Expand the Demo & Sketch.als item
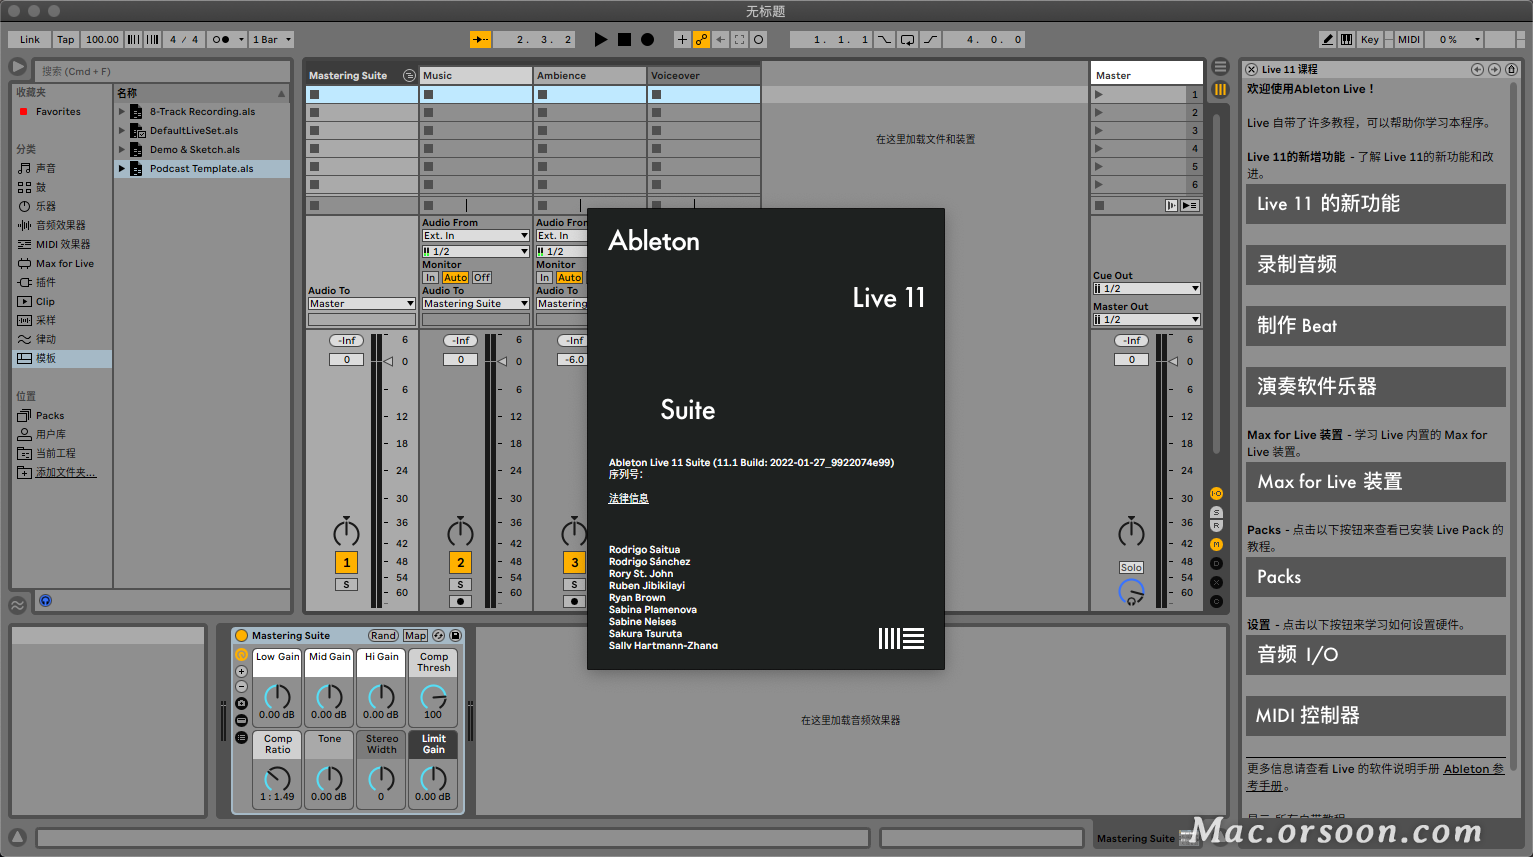 122,150
